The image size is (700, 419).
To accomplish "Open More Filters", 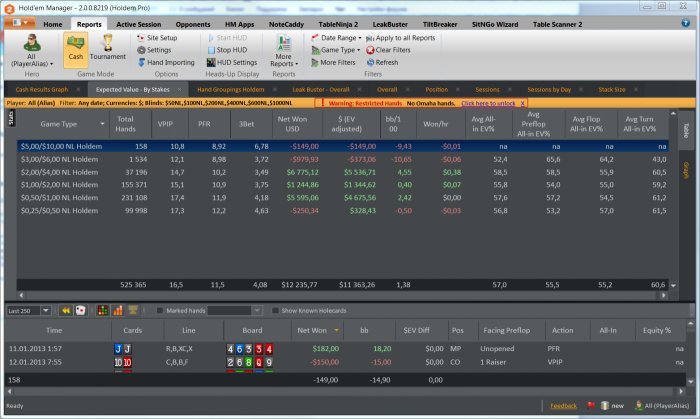I will 333,62.
